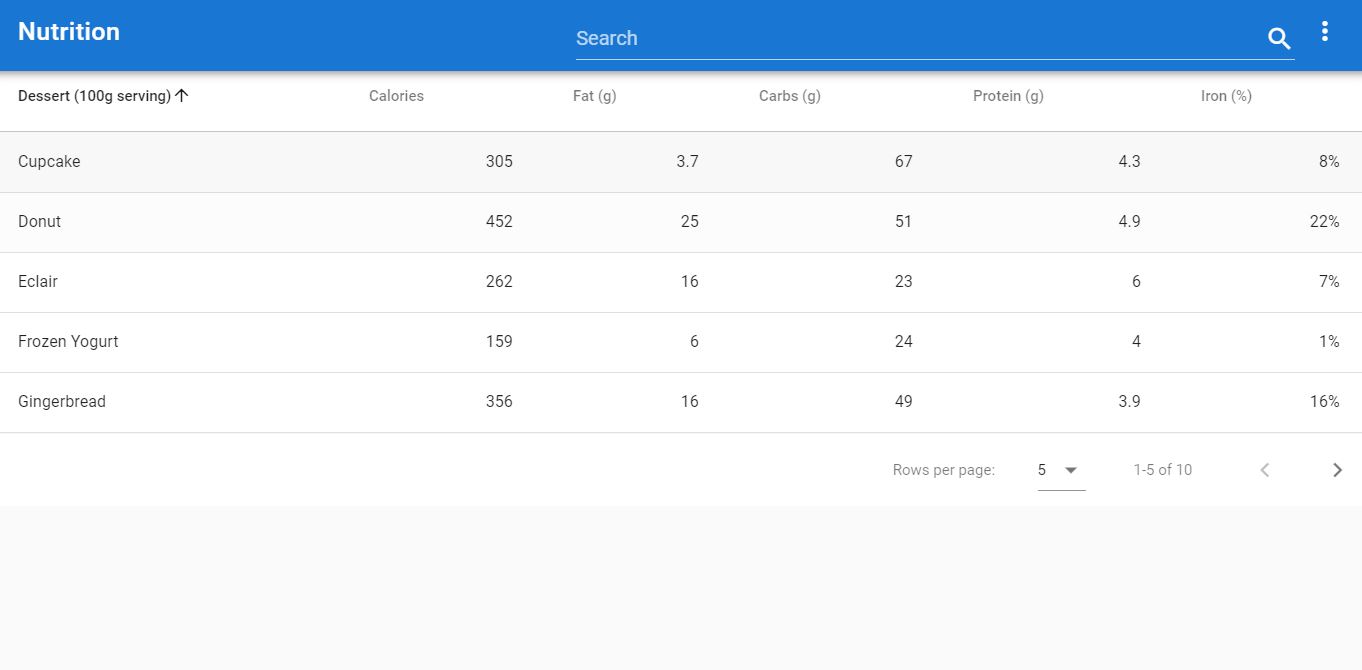Click the next page chevron arrow
Screen dimensions: 1362x670
tap(1337, 469)
